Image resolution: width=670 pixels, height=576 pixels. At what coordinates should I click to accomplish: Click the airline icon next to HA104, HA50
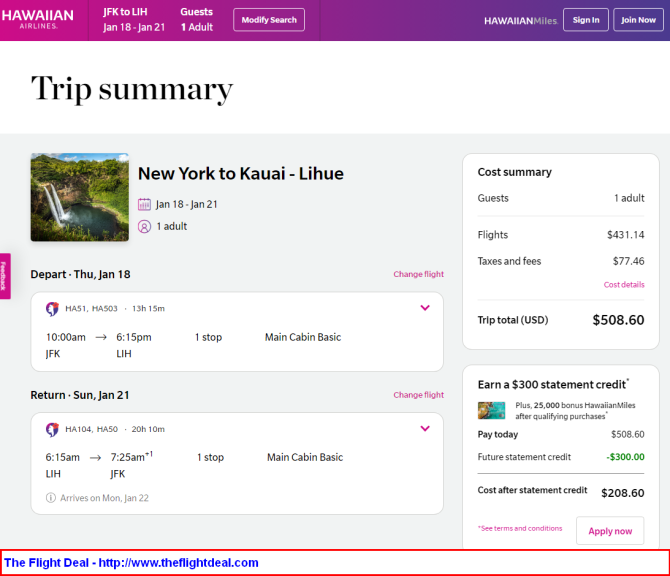point(52,429)
